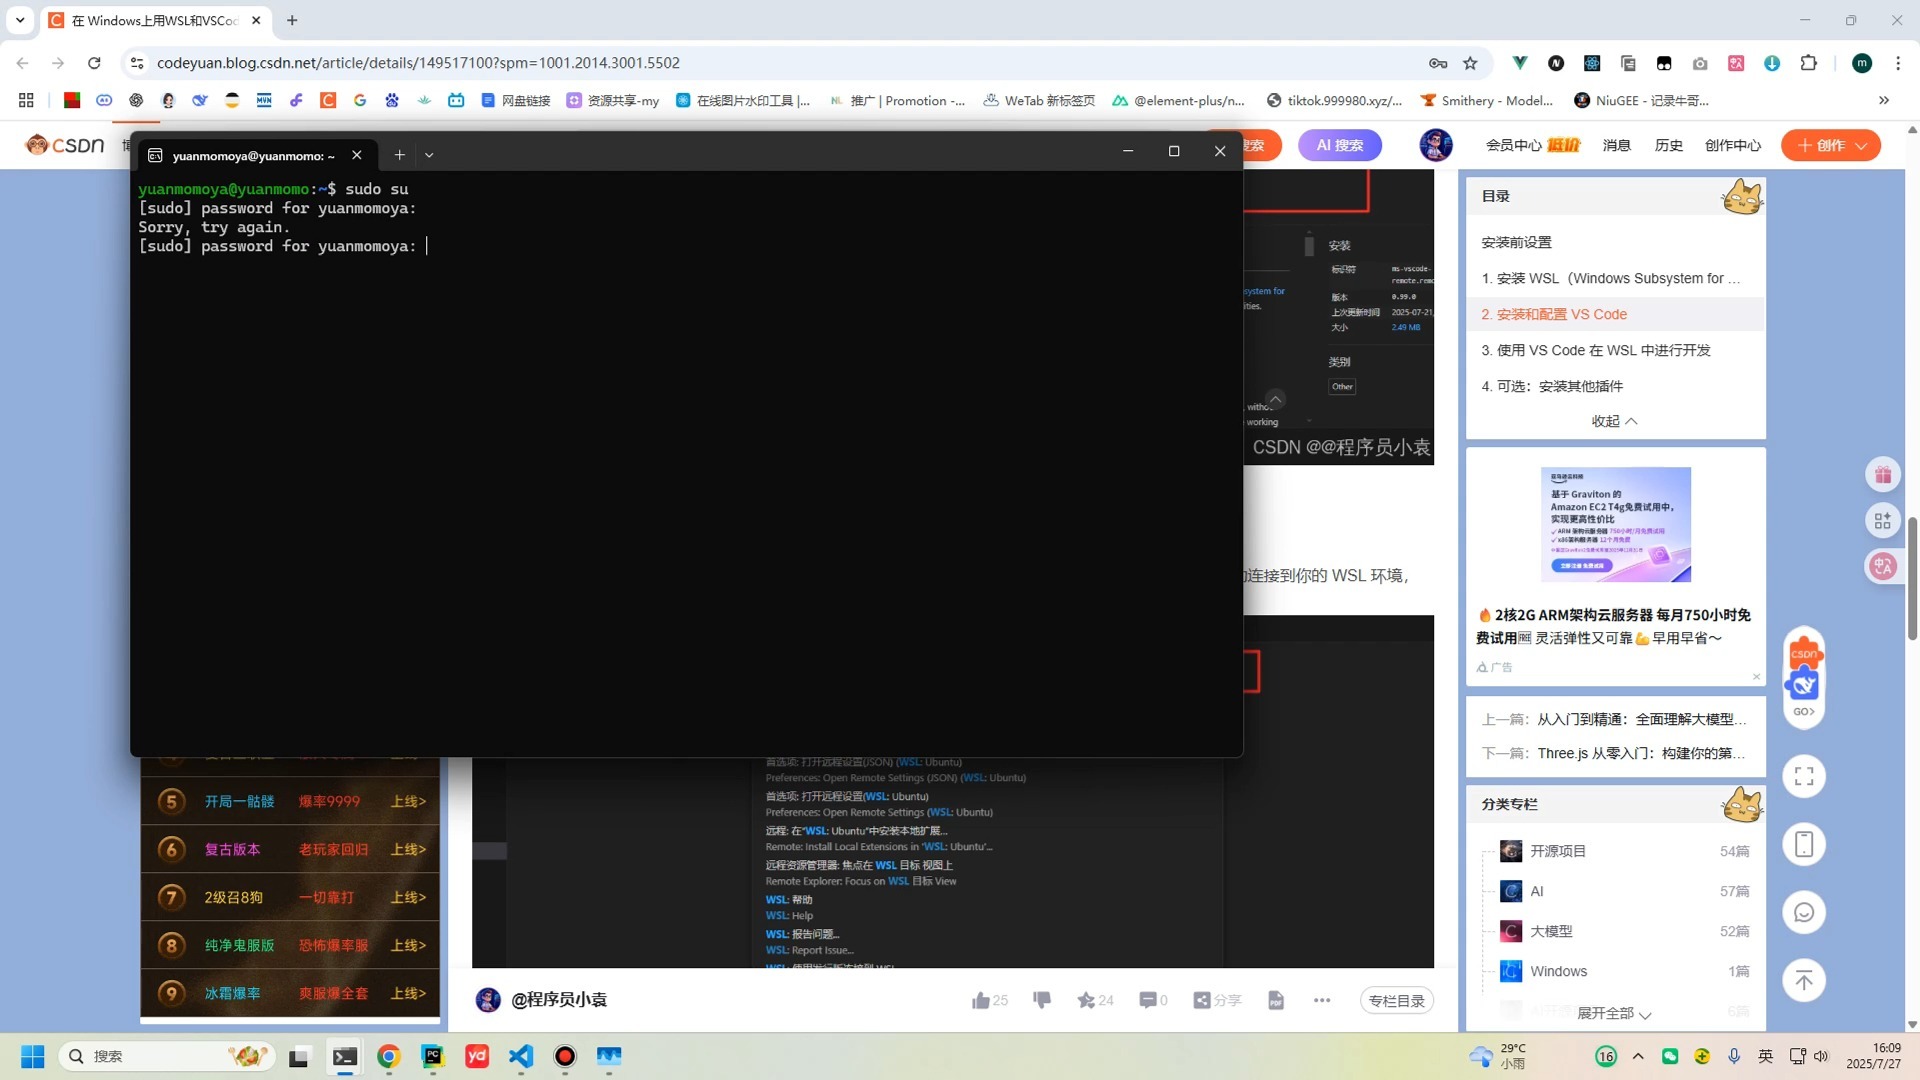The image size is (1920, 1080).
Task: Click the AI 搜索 button
Action: tap(1339, 145)
